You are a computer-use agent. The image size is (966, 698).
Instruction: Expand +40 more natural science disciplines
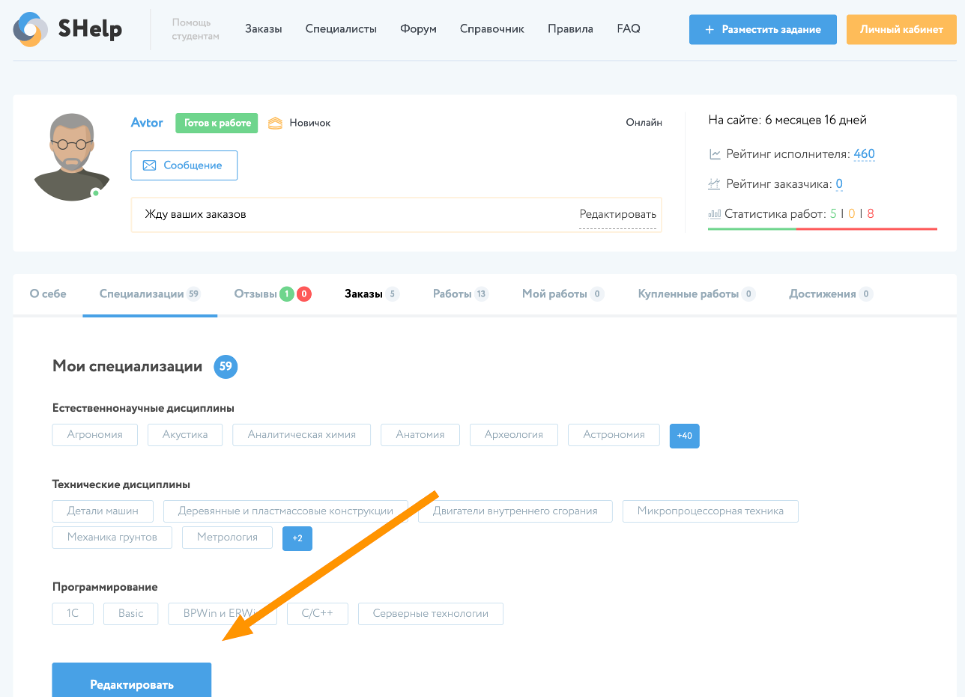pos(685,435)
